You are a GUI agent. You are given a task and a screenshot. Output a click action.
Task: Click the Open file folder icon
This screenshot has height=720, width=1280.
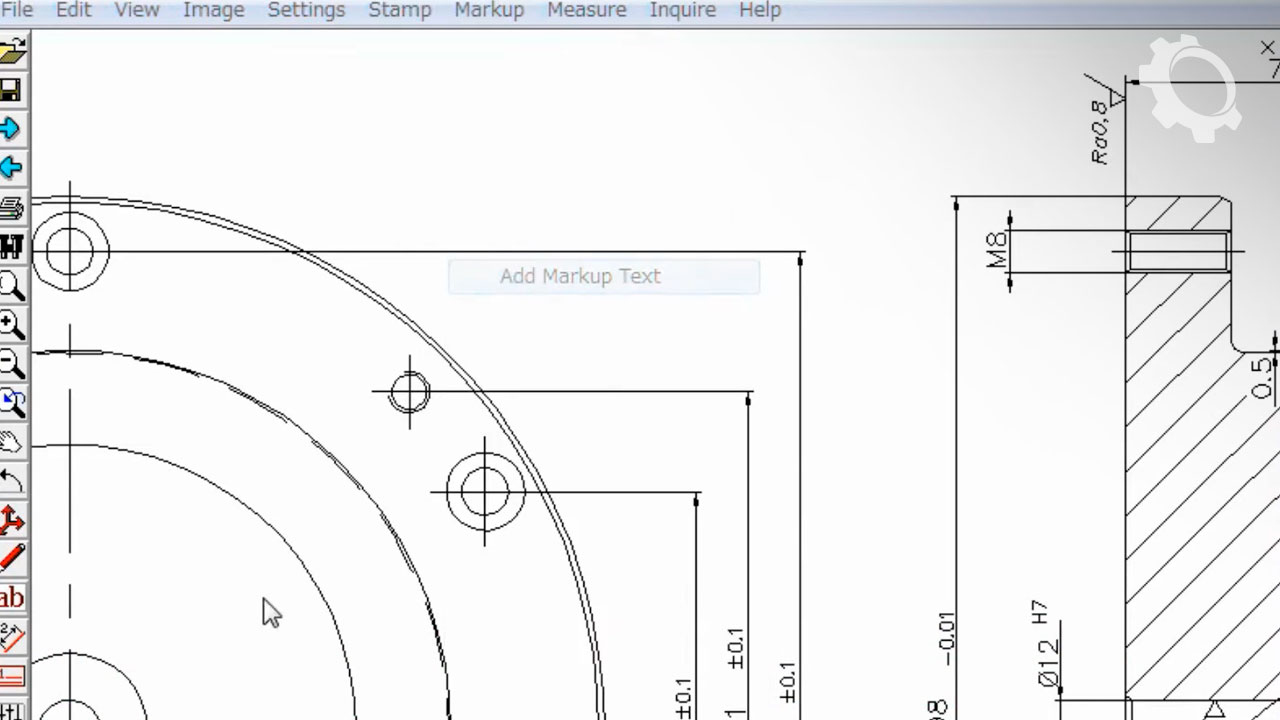(12, 52)
